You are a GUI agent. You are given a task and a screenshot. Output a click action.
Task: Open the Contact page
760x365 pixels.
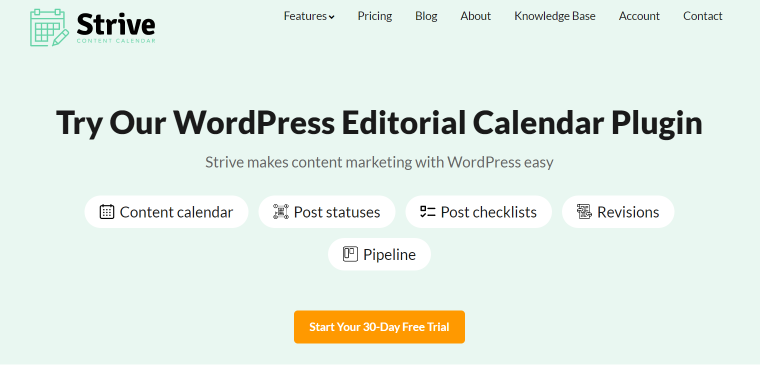702,16
